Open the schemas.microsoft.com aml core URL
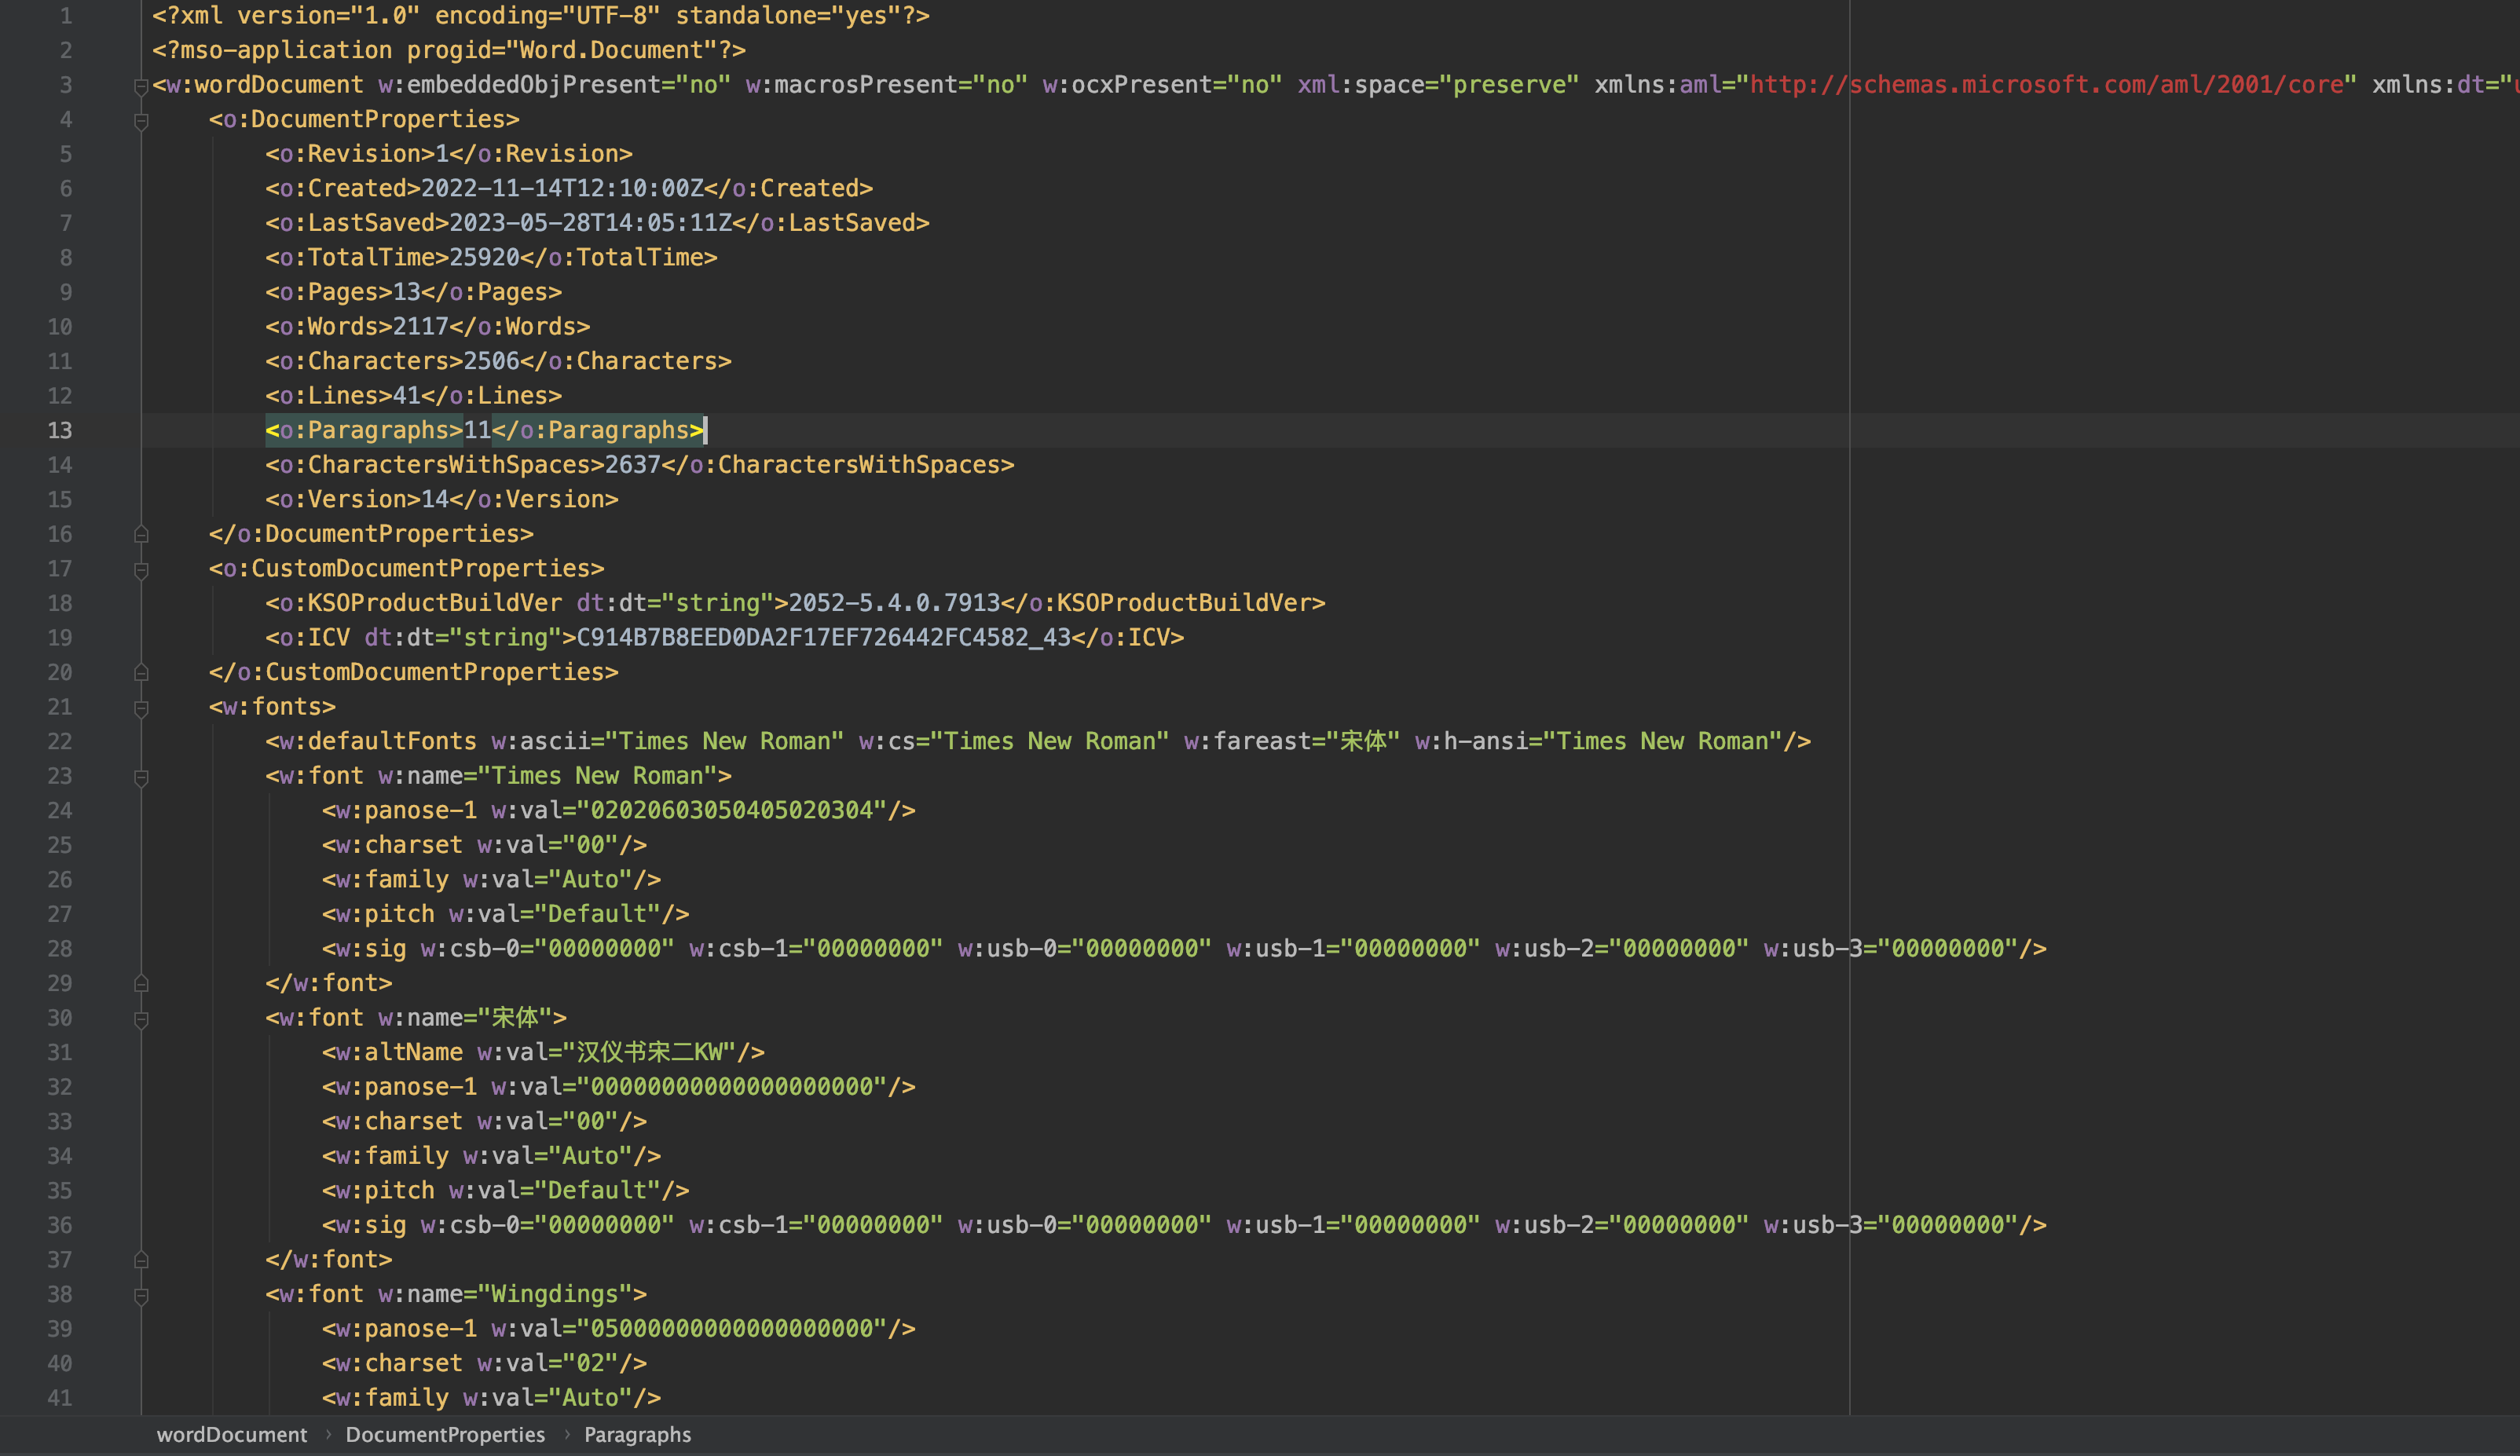The image size is (2520, 1456). pos(2046,85)
